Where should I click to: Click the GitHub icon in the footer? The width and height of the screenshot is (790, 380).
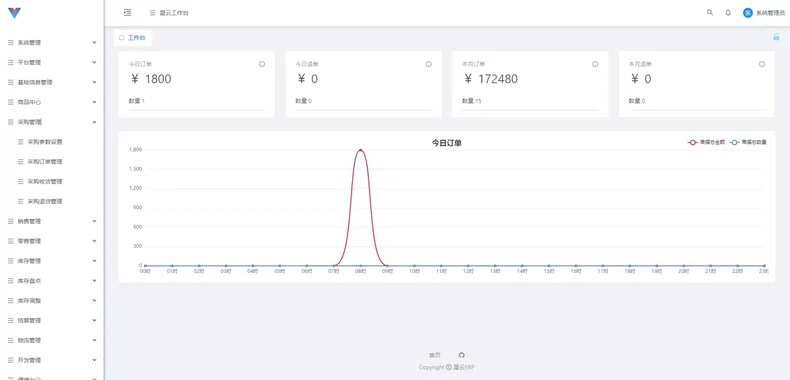(x=462, y=355)
